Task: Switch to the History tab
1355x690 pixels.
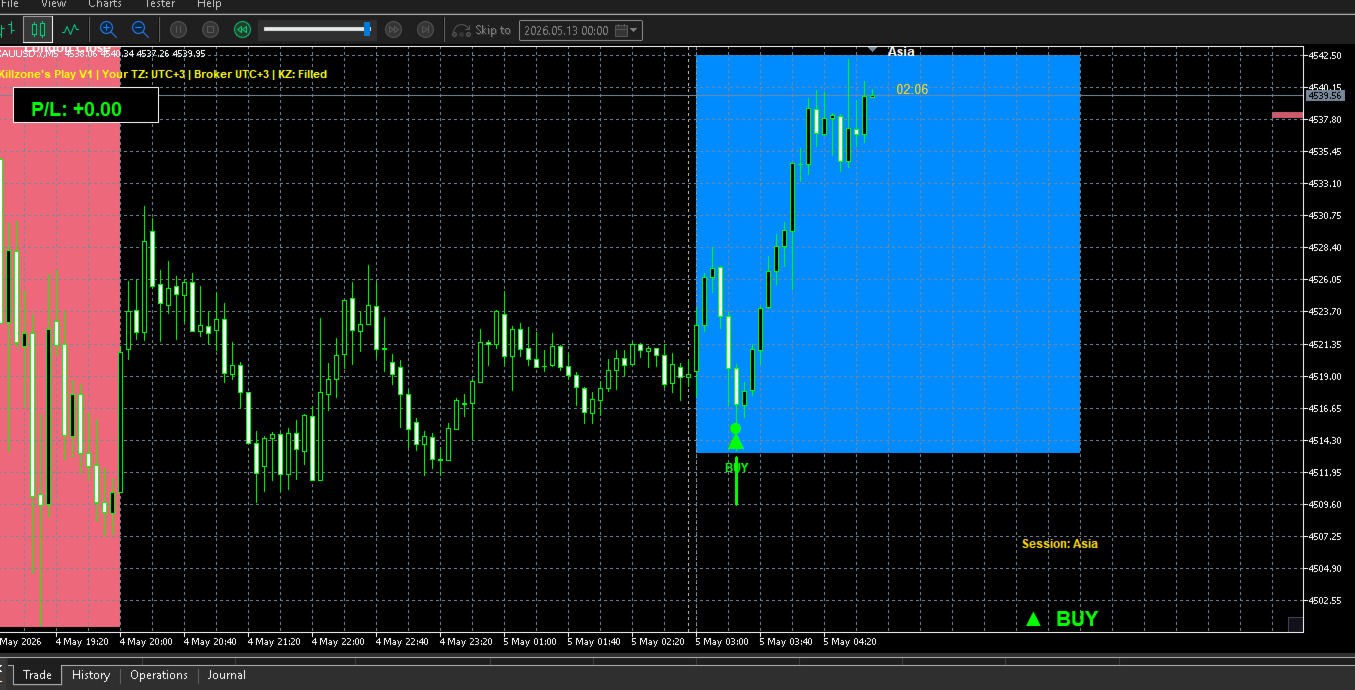Action: tap(91, 675)
